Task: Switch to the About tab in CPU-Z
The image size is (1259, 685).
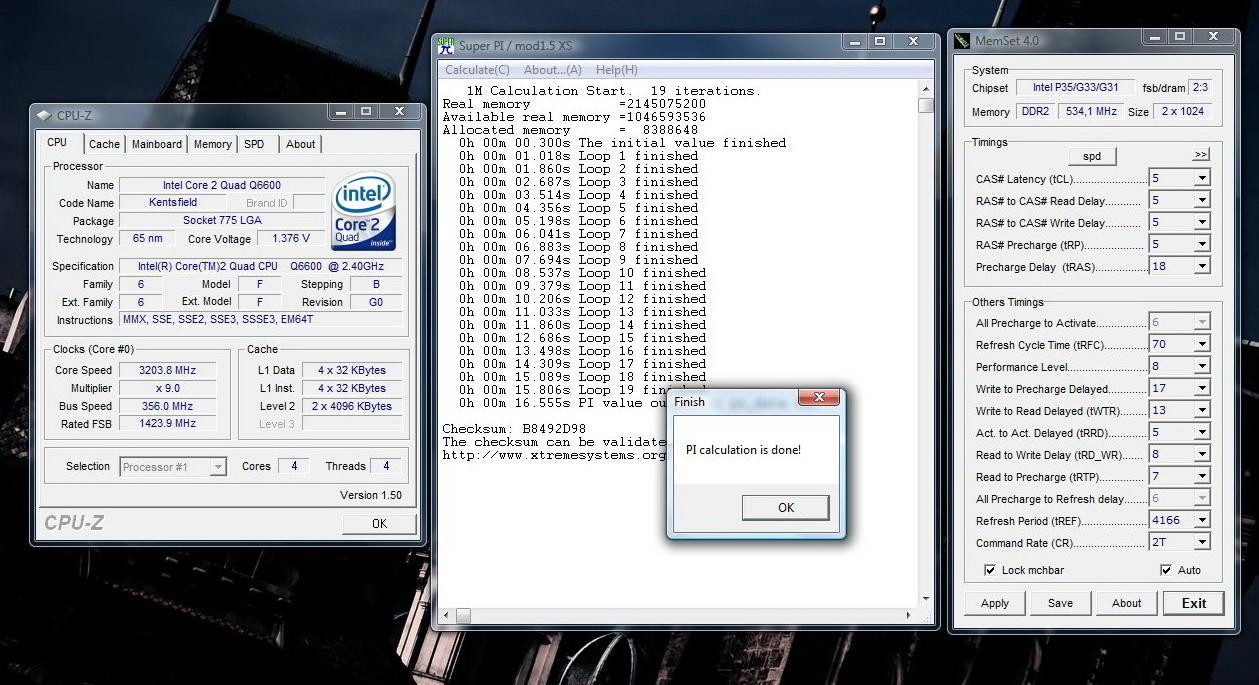Action: click(301, 144)
